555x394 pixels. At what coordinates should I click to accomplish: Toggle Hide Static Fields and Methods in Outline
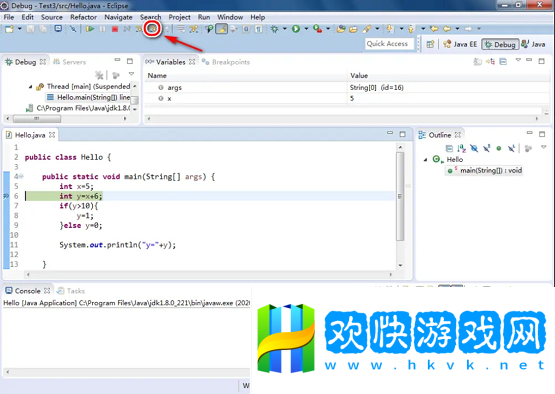487,148
